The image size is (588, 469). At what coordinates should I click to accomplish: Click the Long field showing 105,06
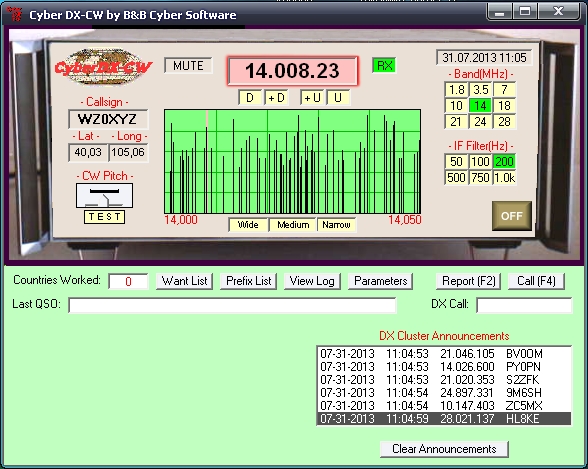[128, 152]
